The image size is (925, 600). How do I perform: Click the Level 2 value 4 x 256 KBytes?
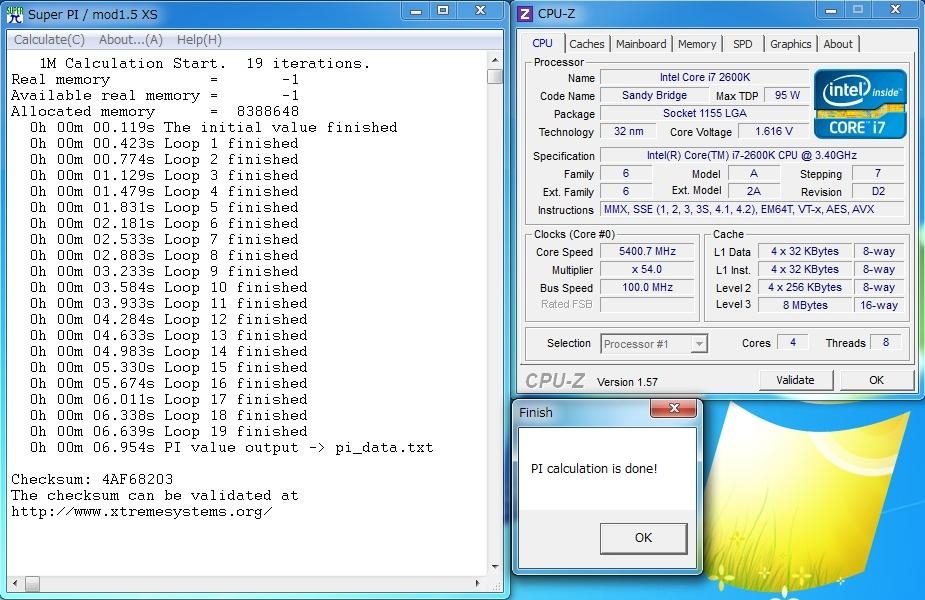pyautogui.click(x=805, y=287)
